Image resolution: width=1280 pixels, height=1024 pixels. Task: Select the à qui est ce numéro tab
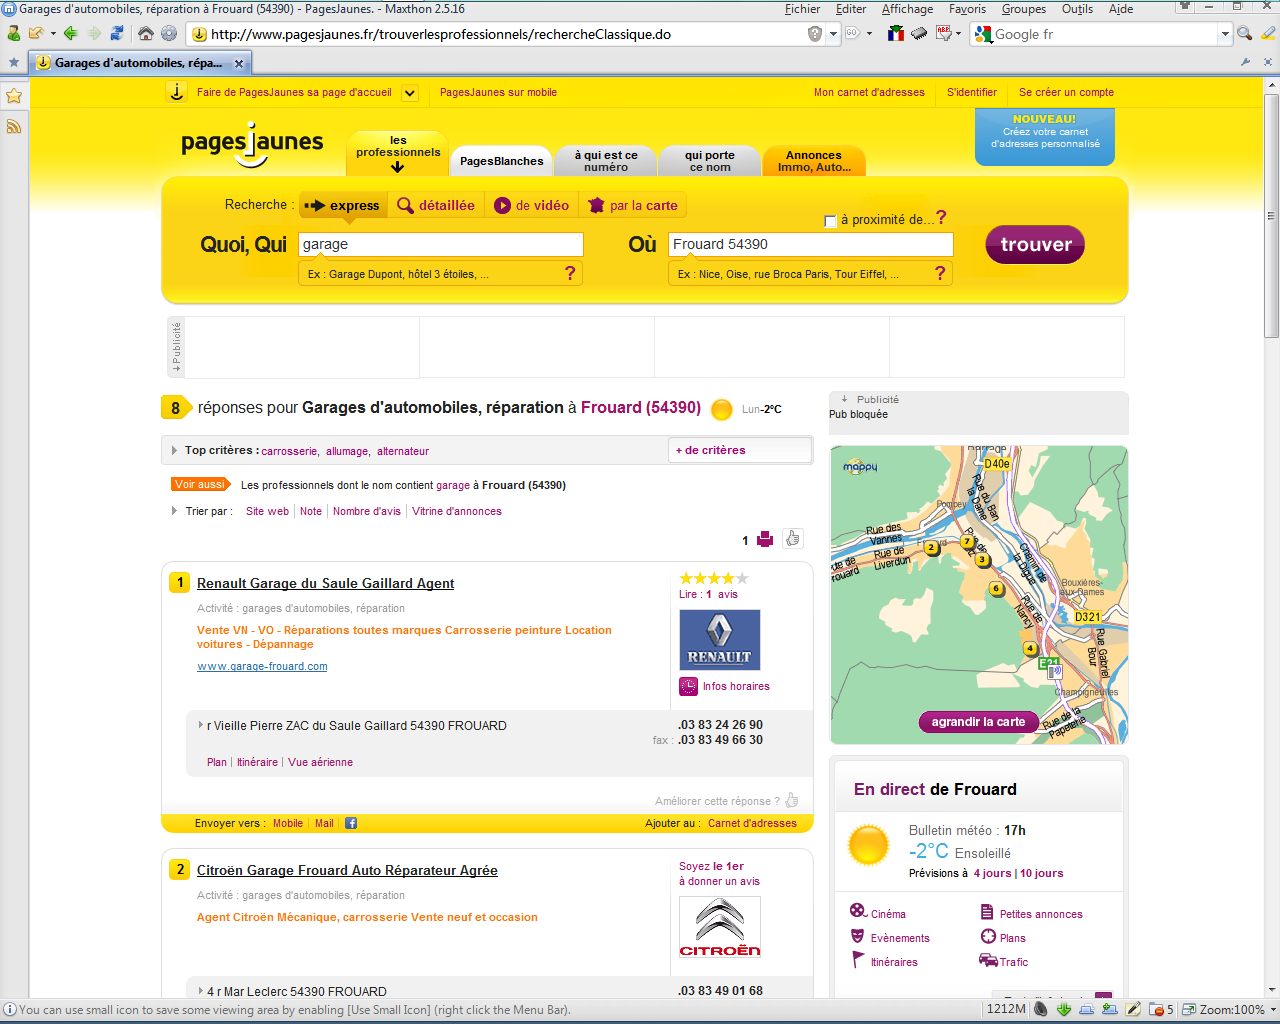606,161
